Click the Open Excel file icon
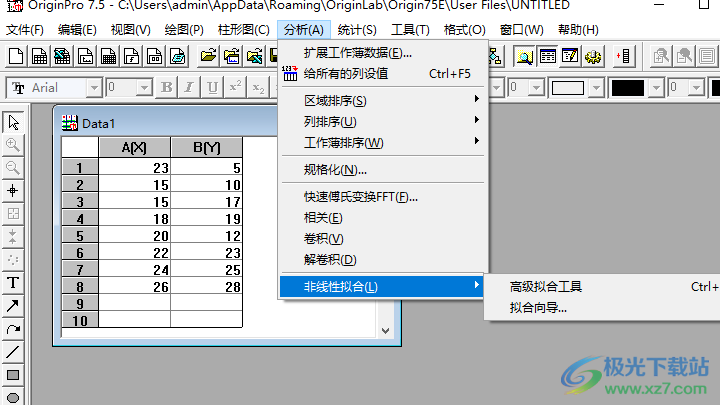 coord(254,56)
